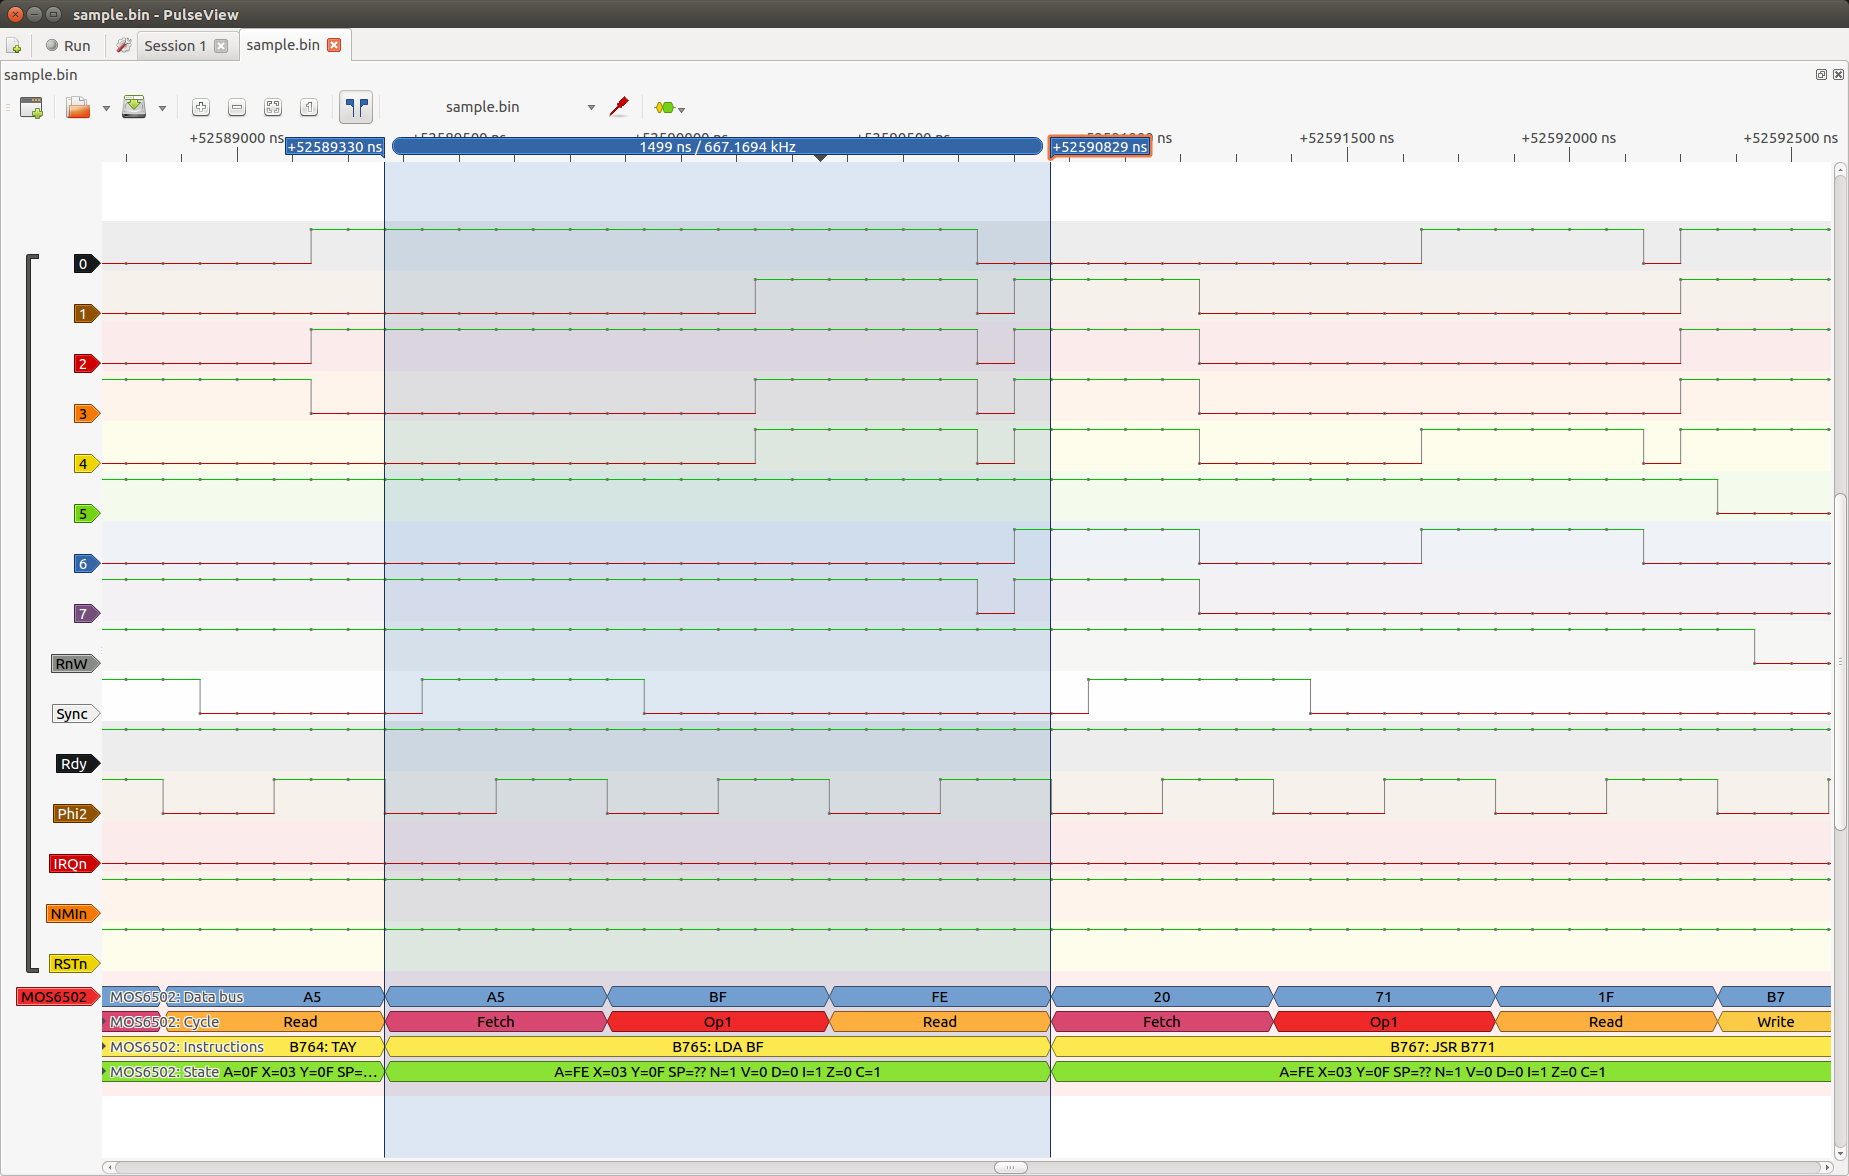Image resolution: width=1849 pixels, height=1176 pixels.
Task: Click the zoom 1:1 icon
Action: 309,107
